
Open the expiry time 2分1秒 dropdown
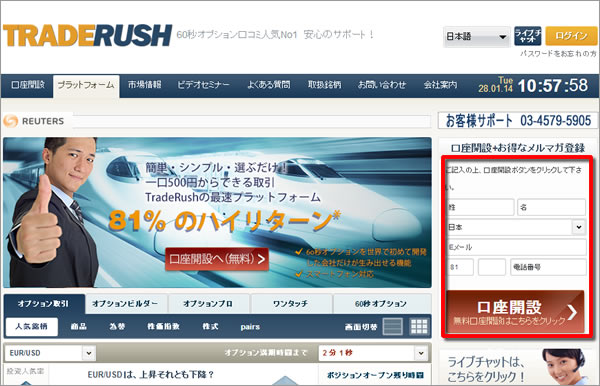373,353
